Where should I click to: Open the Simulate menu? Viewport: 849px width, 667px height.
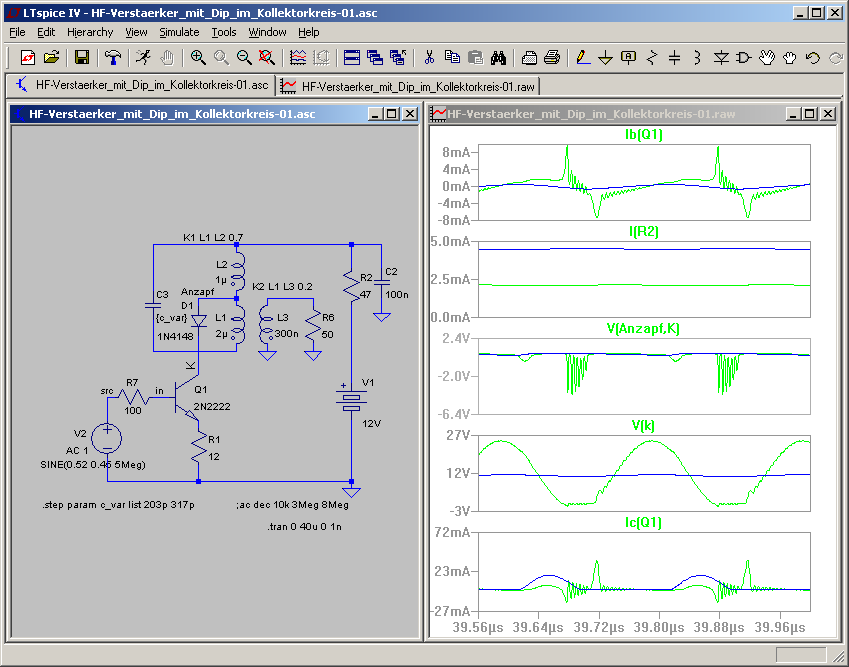click(179, 32)
